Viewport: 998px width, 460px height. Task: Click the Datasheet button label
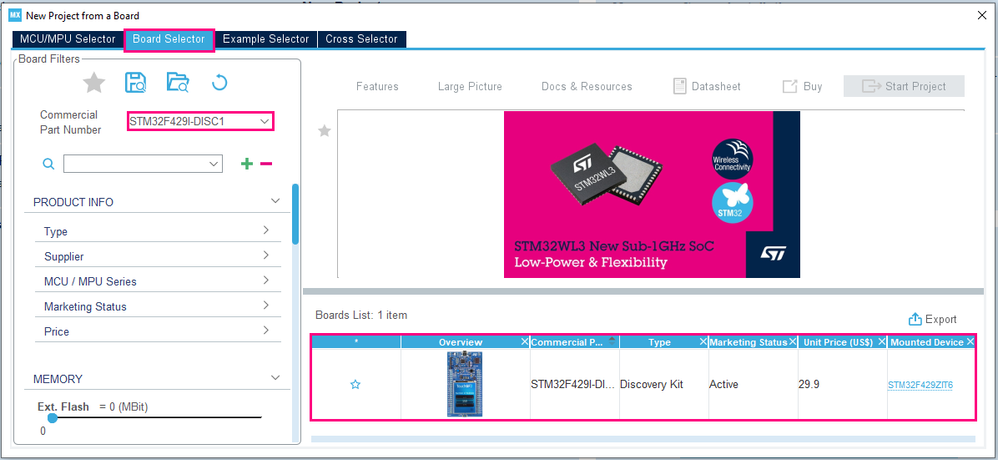[x=716, y=87]
